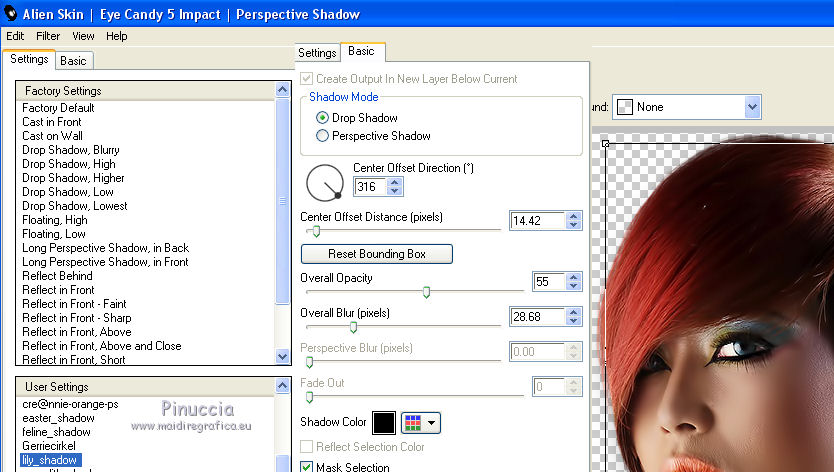Select Long Perspective Shadow, in Front preset

105,262
